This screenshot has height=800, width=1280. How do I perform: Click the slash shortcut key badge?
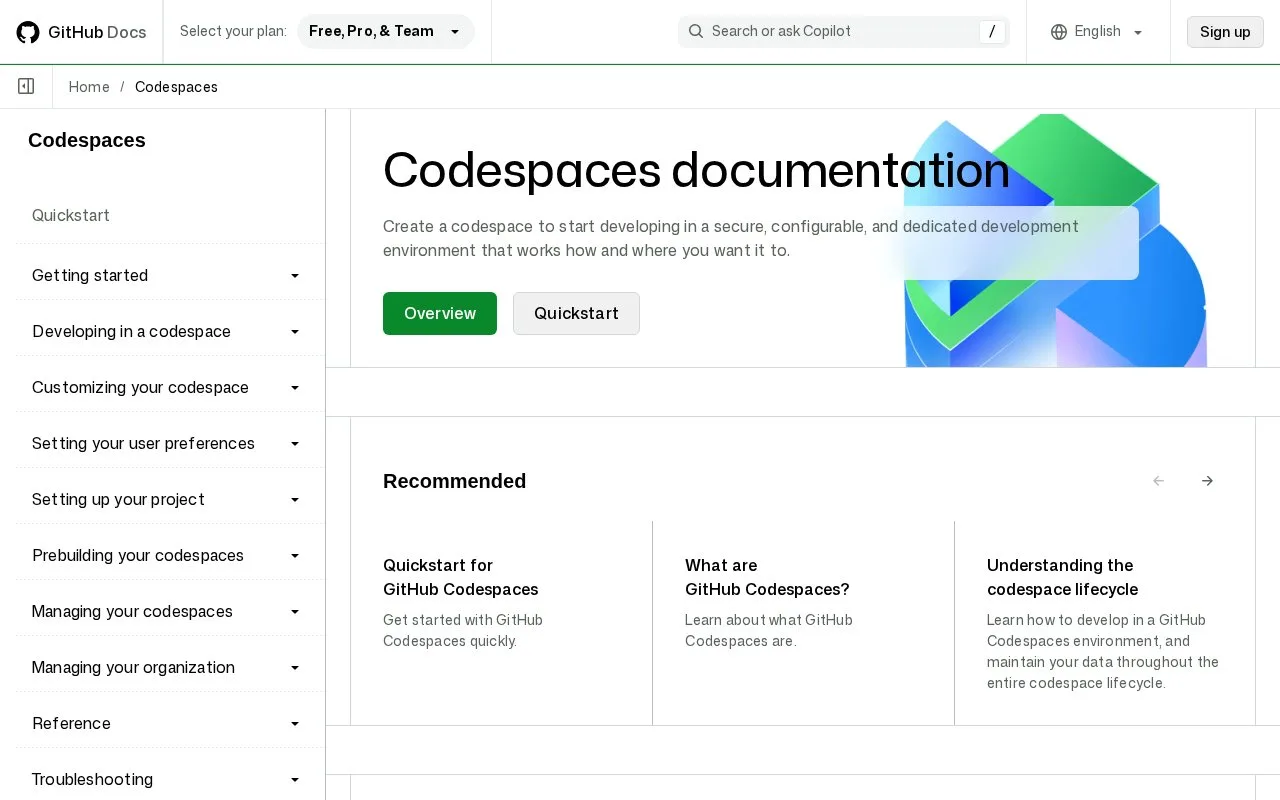point(991,32)
